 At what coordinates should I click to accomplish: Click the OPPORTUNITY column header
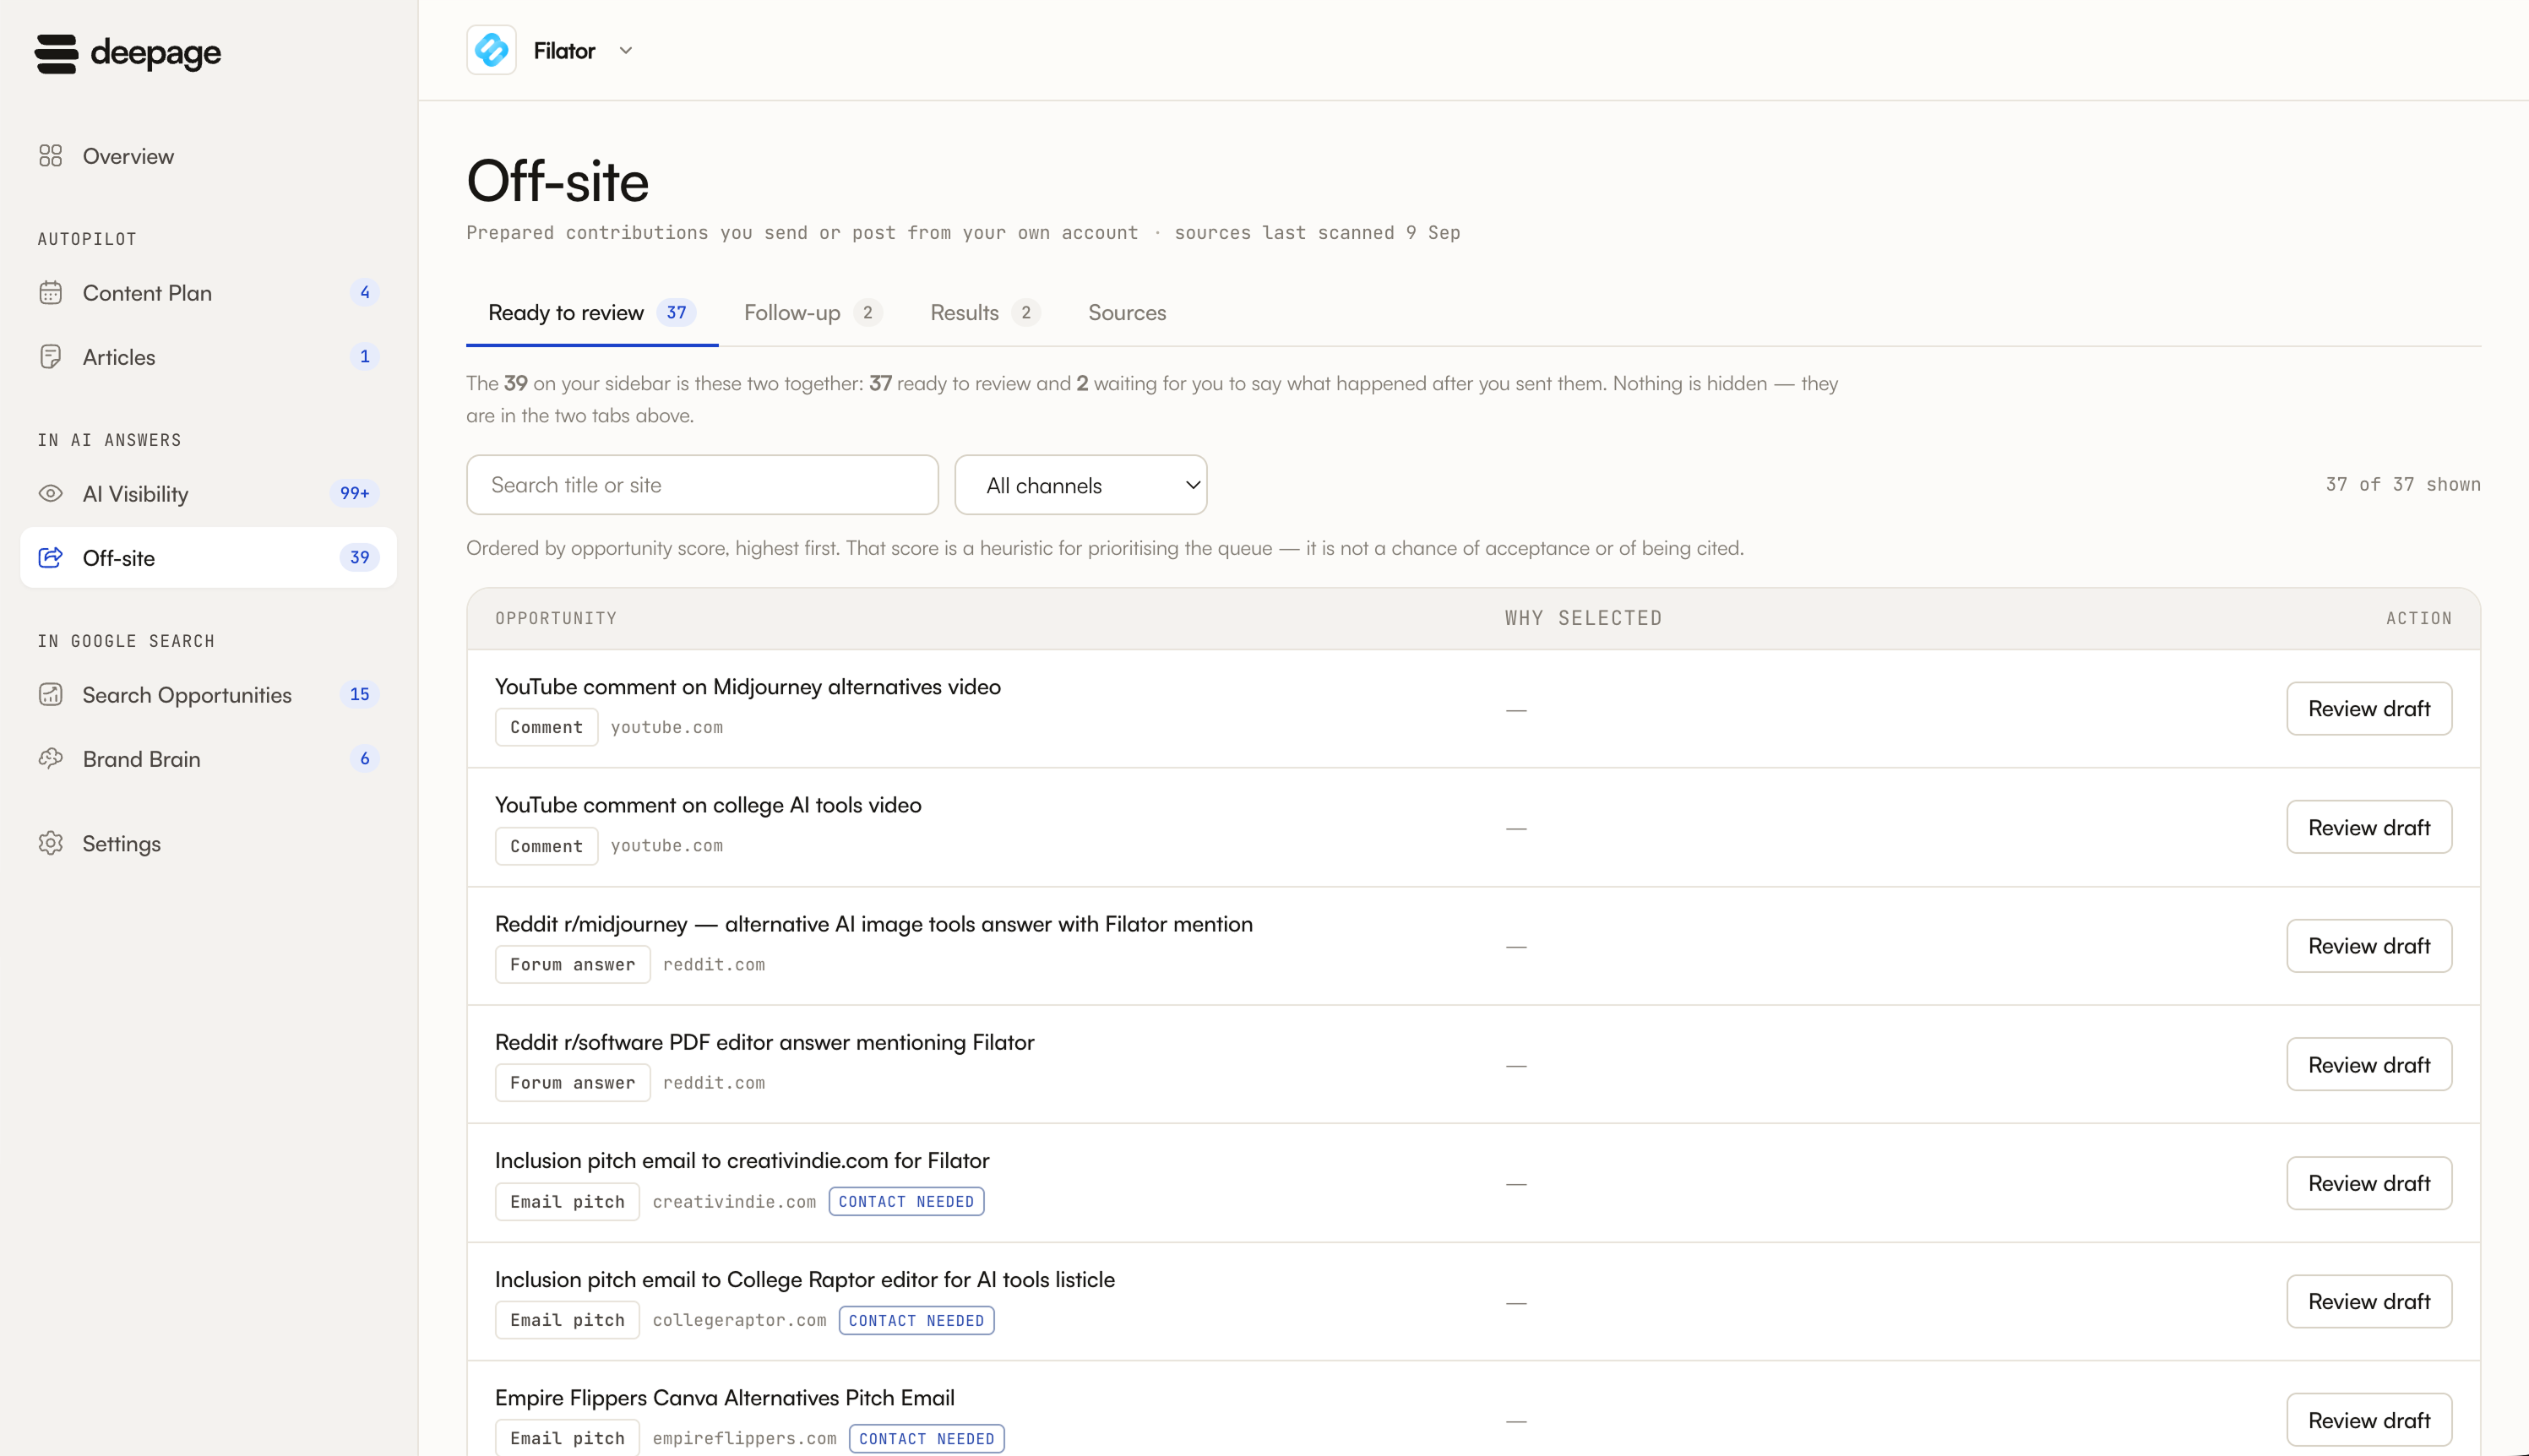tap(556, 619)
